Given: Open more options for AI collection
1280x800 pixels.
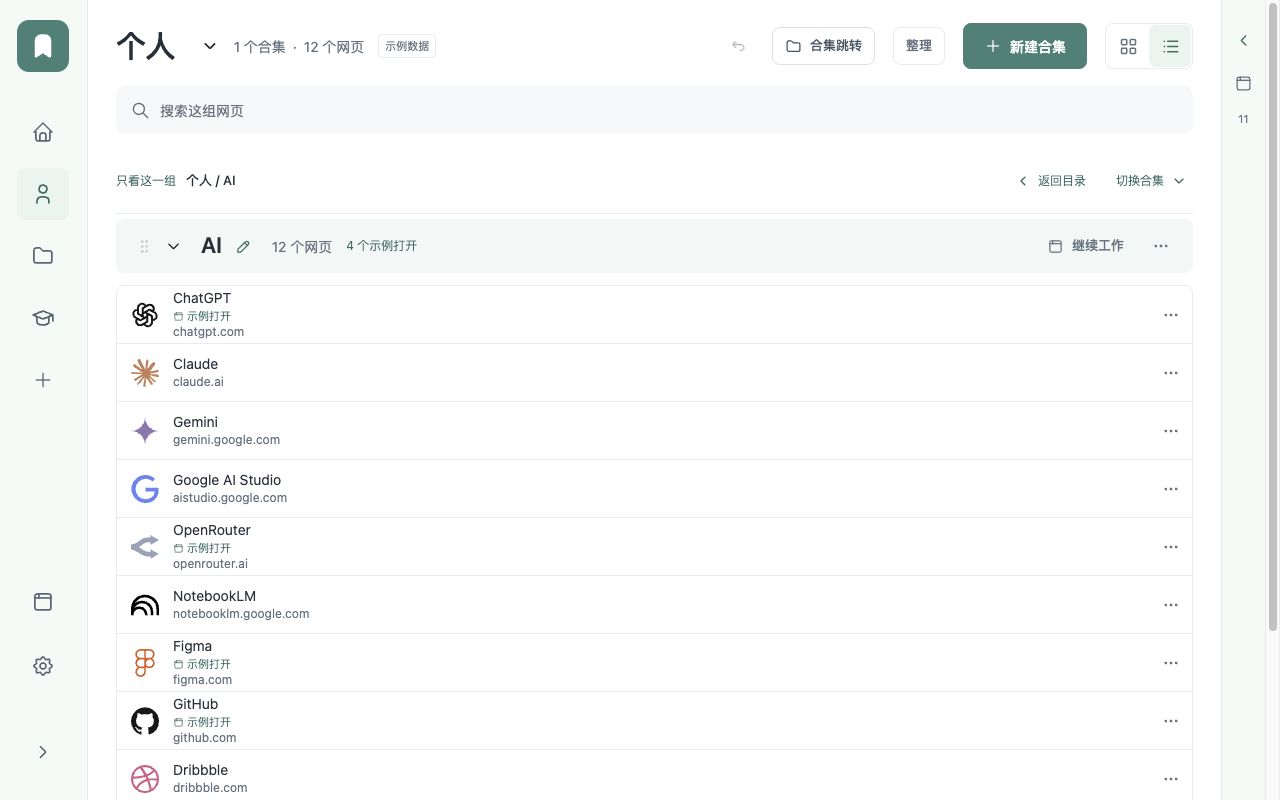Looking at the screenshot, I should [1161, 246].
